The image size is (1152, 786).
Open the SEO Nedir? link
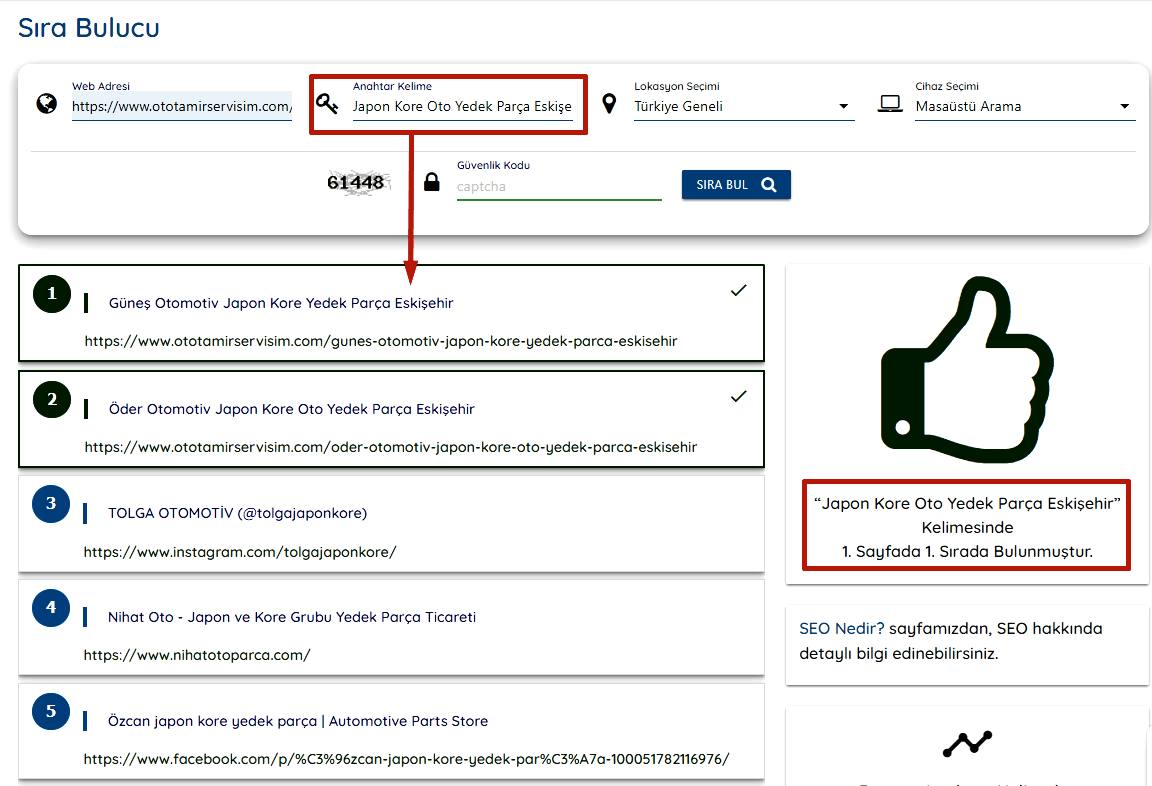[x=841, y=629]
